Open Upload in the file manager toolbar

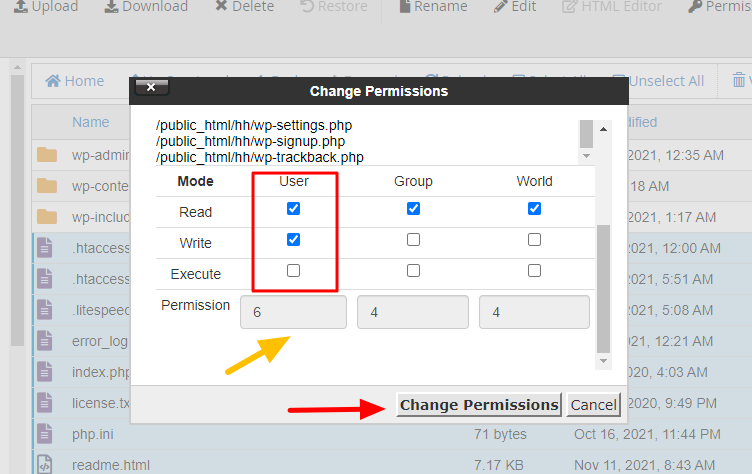point(46,6)
